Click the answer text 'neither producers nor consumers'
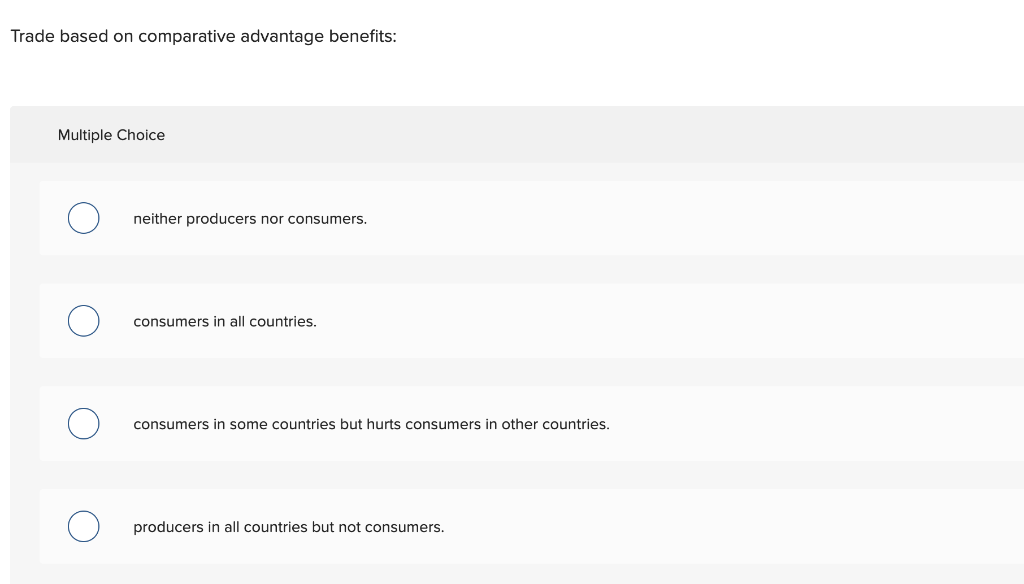1024x584 pixels. pyautogui.click(x=250, y=218)
